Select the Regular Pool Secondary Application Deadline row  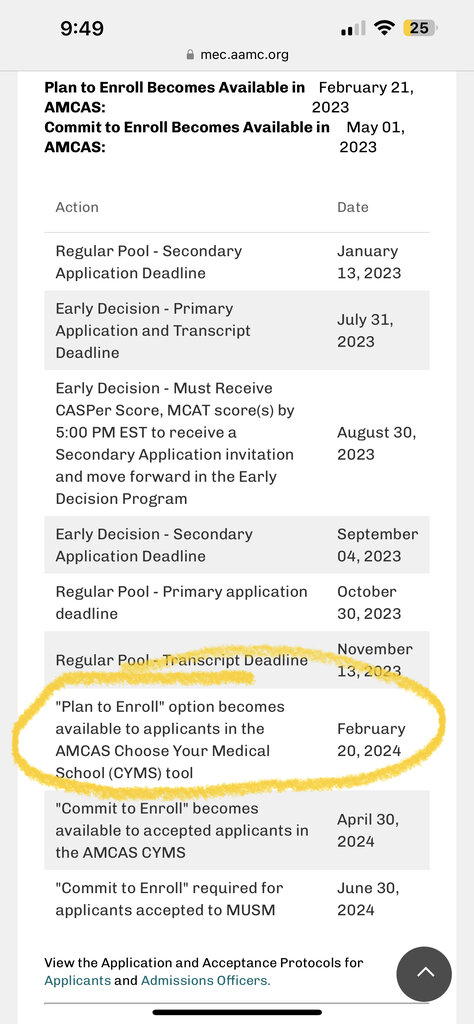click(237, 262)
